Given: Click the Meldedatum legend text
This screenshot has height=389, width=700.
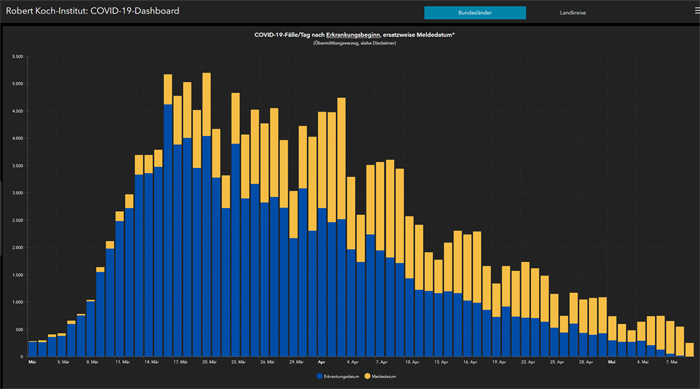Looking at the screenshot, I should pyautogui.click(x=384, y=376).
